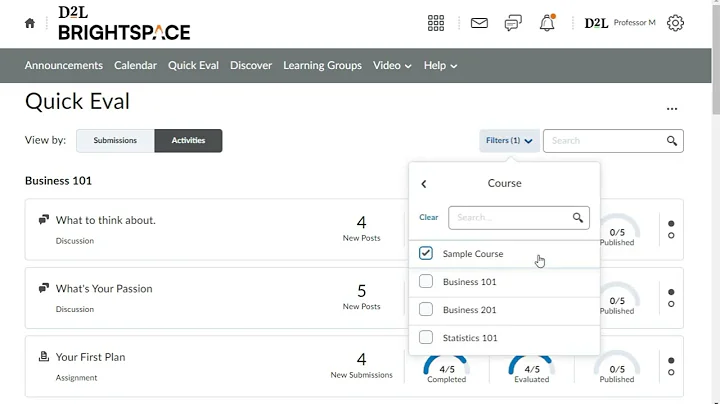Click the filled dot indicator in the Your First Plan row
Screen dimensions: 720x404
point(671,360)
